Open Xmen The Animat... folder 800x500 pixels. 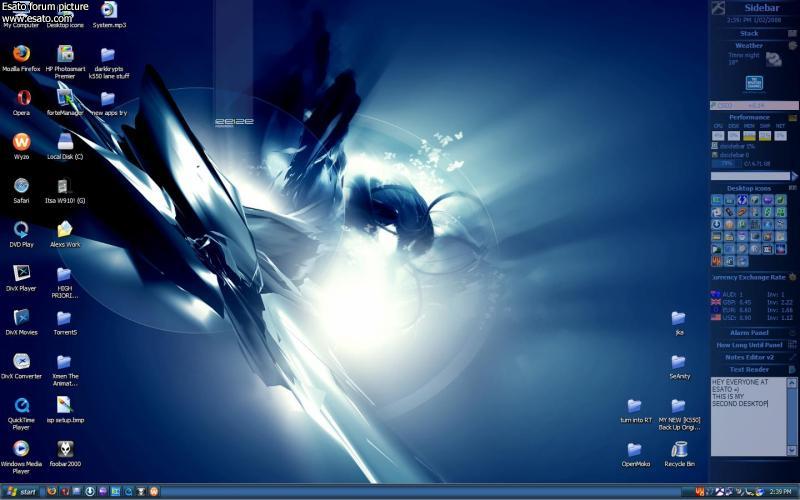click(65, 369)
